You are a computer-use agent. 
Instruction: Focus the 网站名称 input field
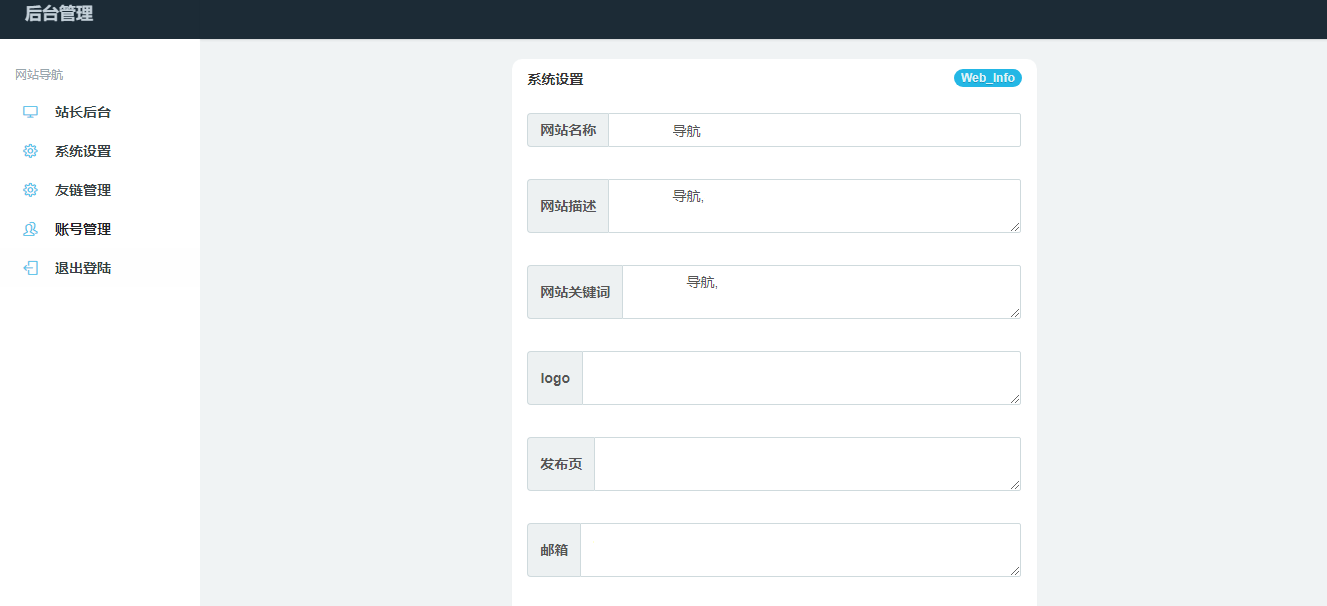click(814, 130)
